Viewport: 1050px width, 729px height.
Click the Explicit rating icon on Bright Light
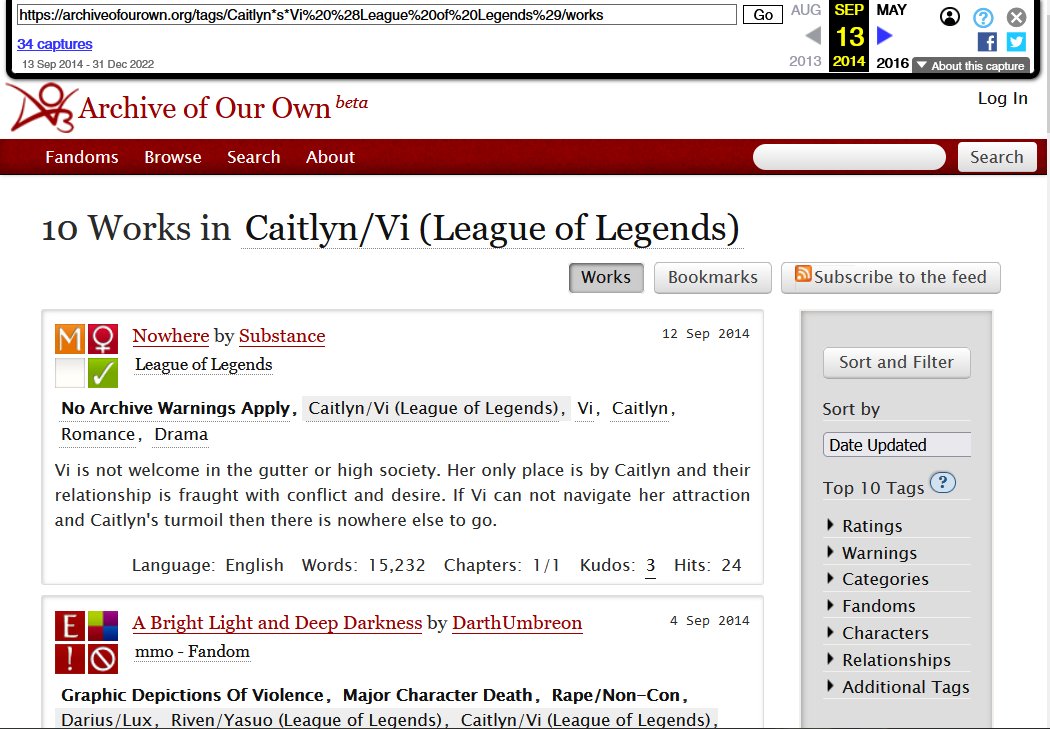[x=70, y=626]
